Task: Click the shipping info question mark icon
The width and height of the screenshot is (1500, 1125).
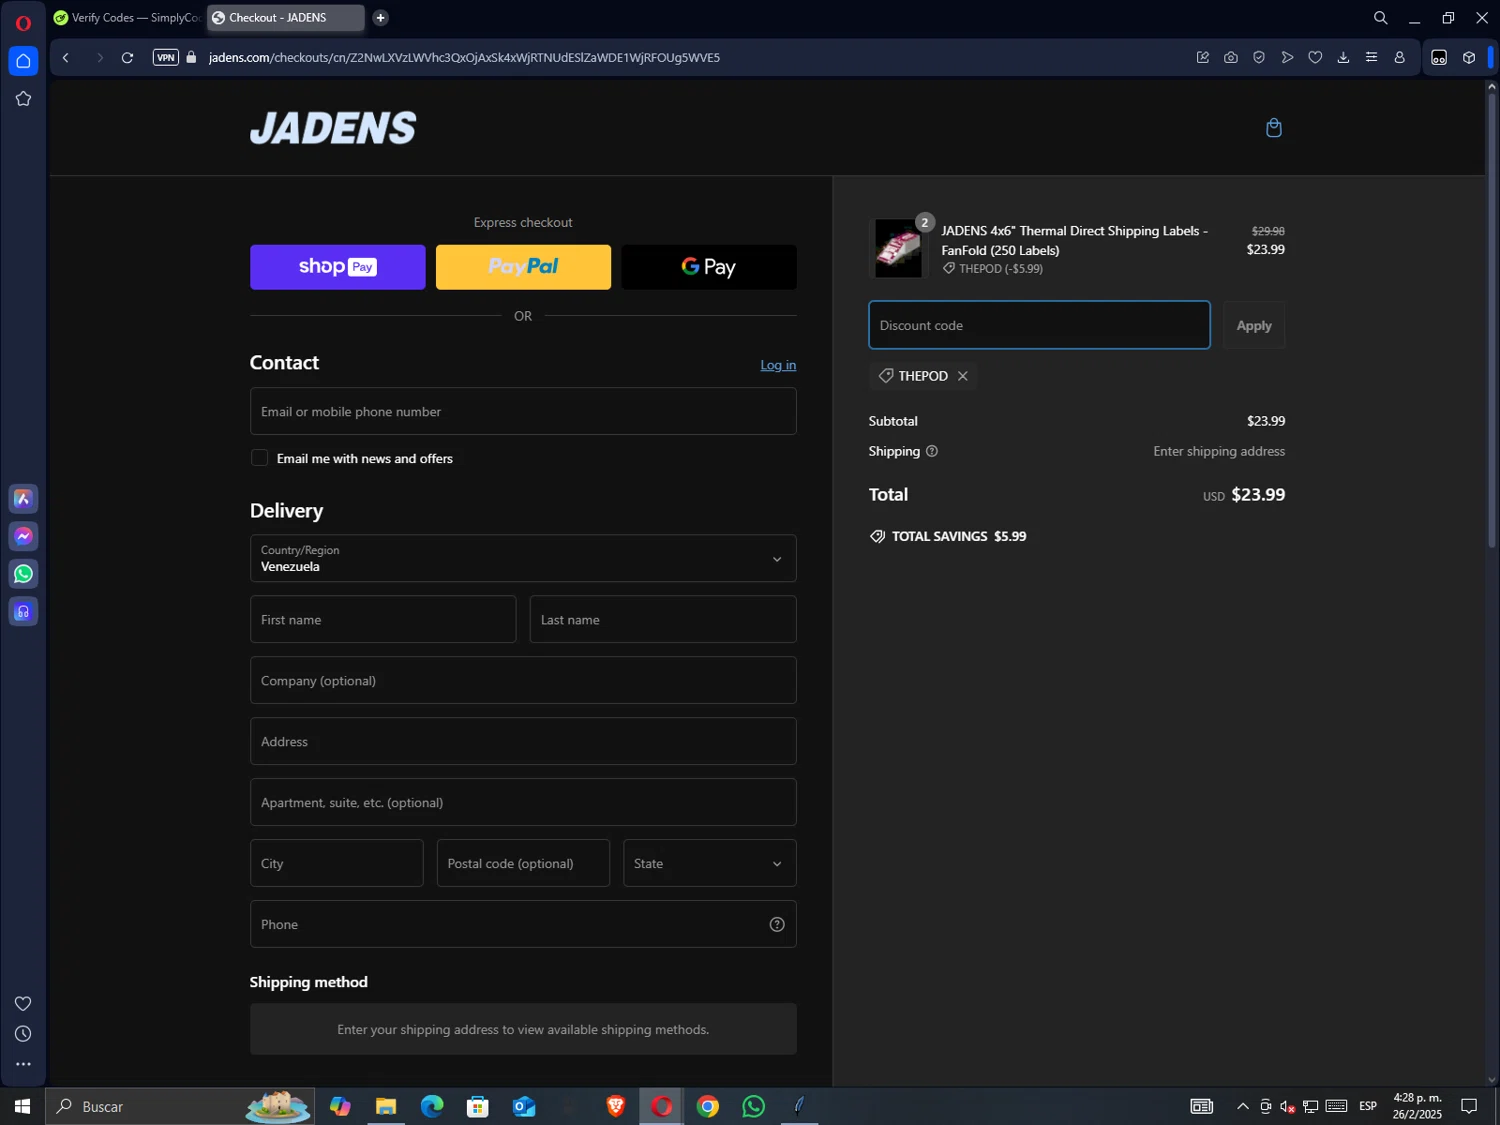Action: pos(931,451)
